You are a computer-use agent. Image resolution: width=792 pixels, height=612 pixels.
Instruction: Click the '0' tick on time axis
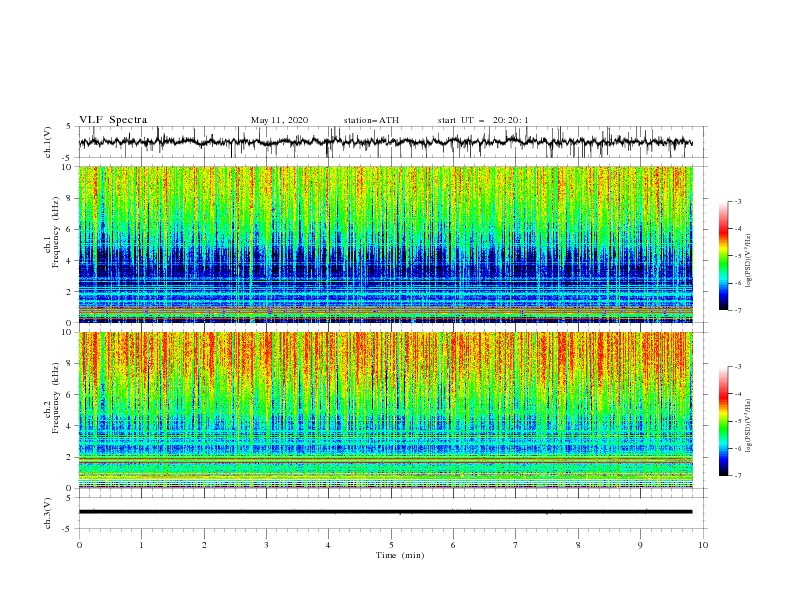point(79,545)
